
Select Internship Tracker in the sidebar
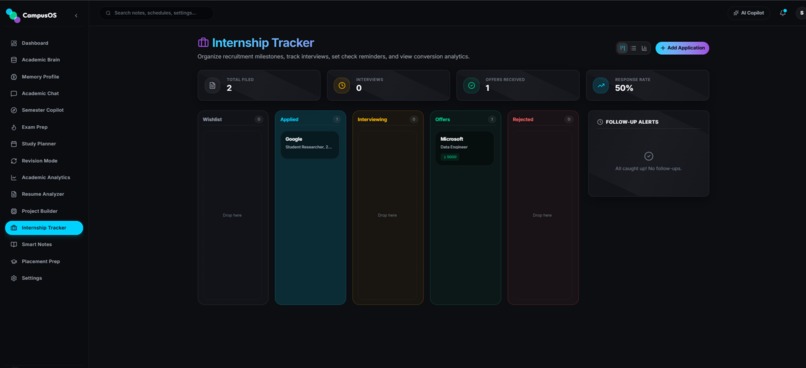point(44,228)
